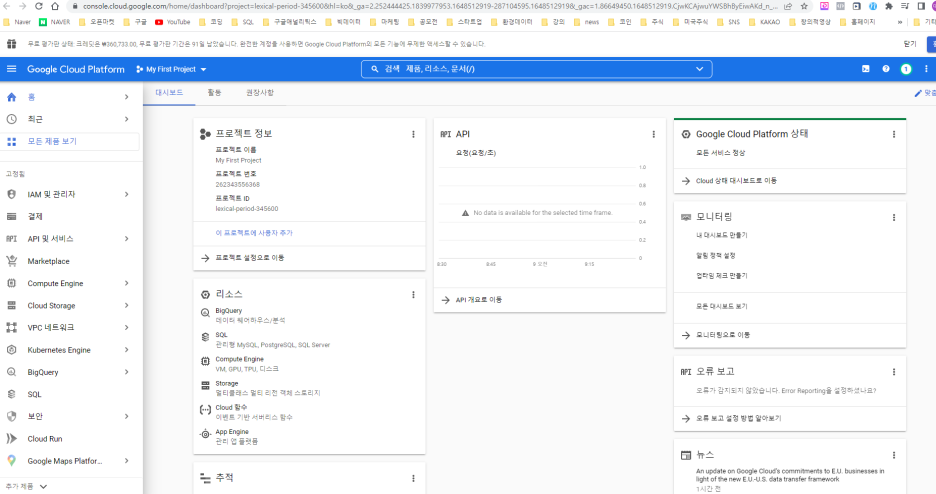The image size is (936, 494).
Task: Open Google Cloud Platform 상태 card options menu
Action: tap(894, 134)
